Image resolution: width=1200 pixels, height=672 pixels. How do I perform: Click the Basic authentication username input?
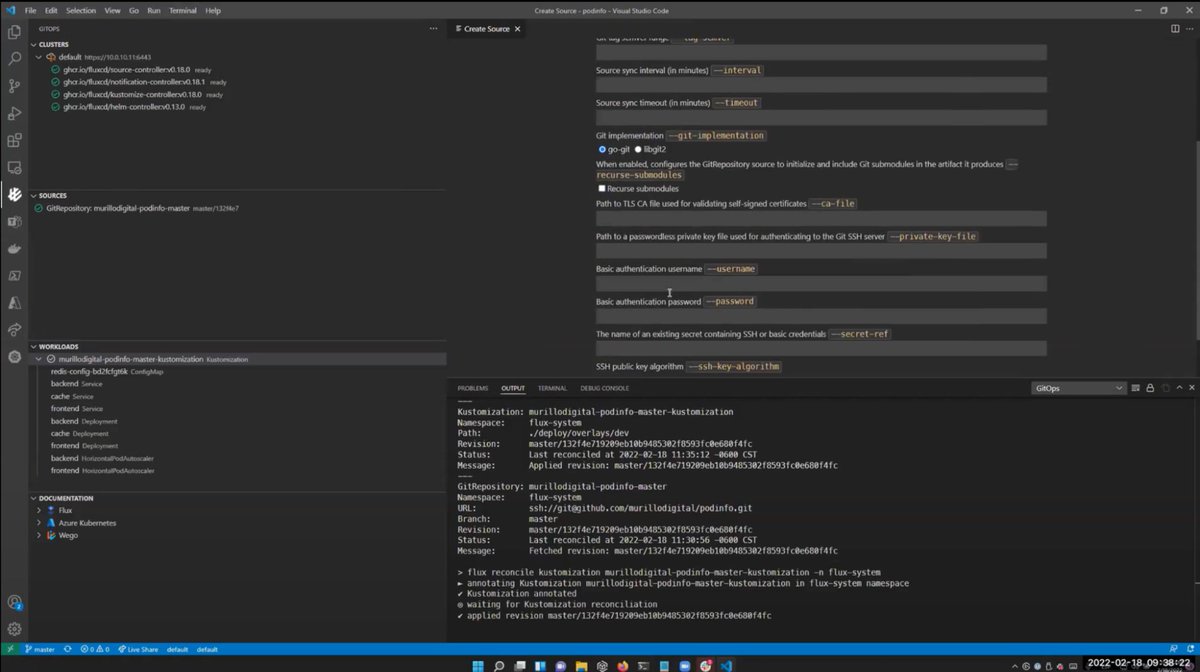[821, 284]
